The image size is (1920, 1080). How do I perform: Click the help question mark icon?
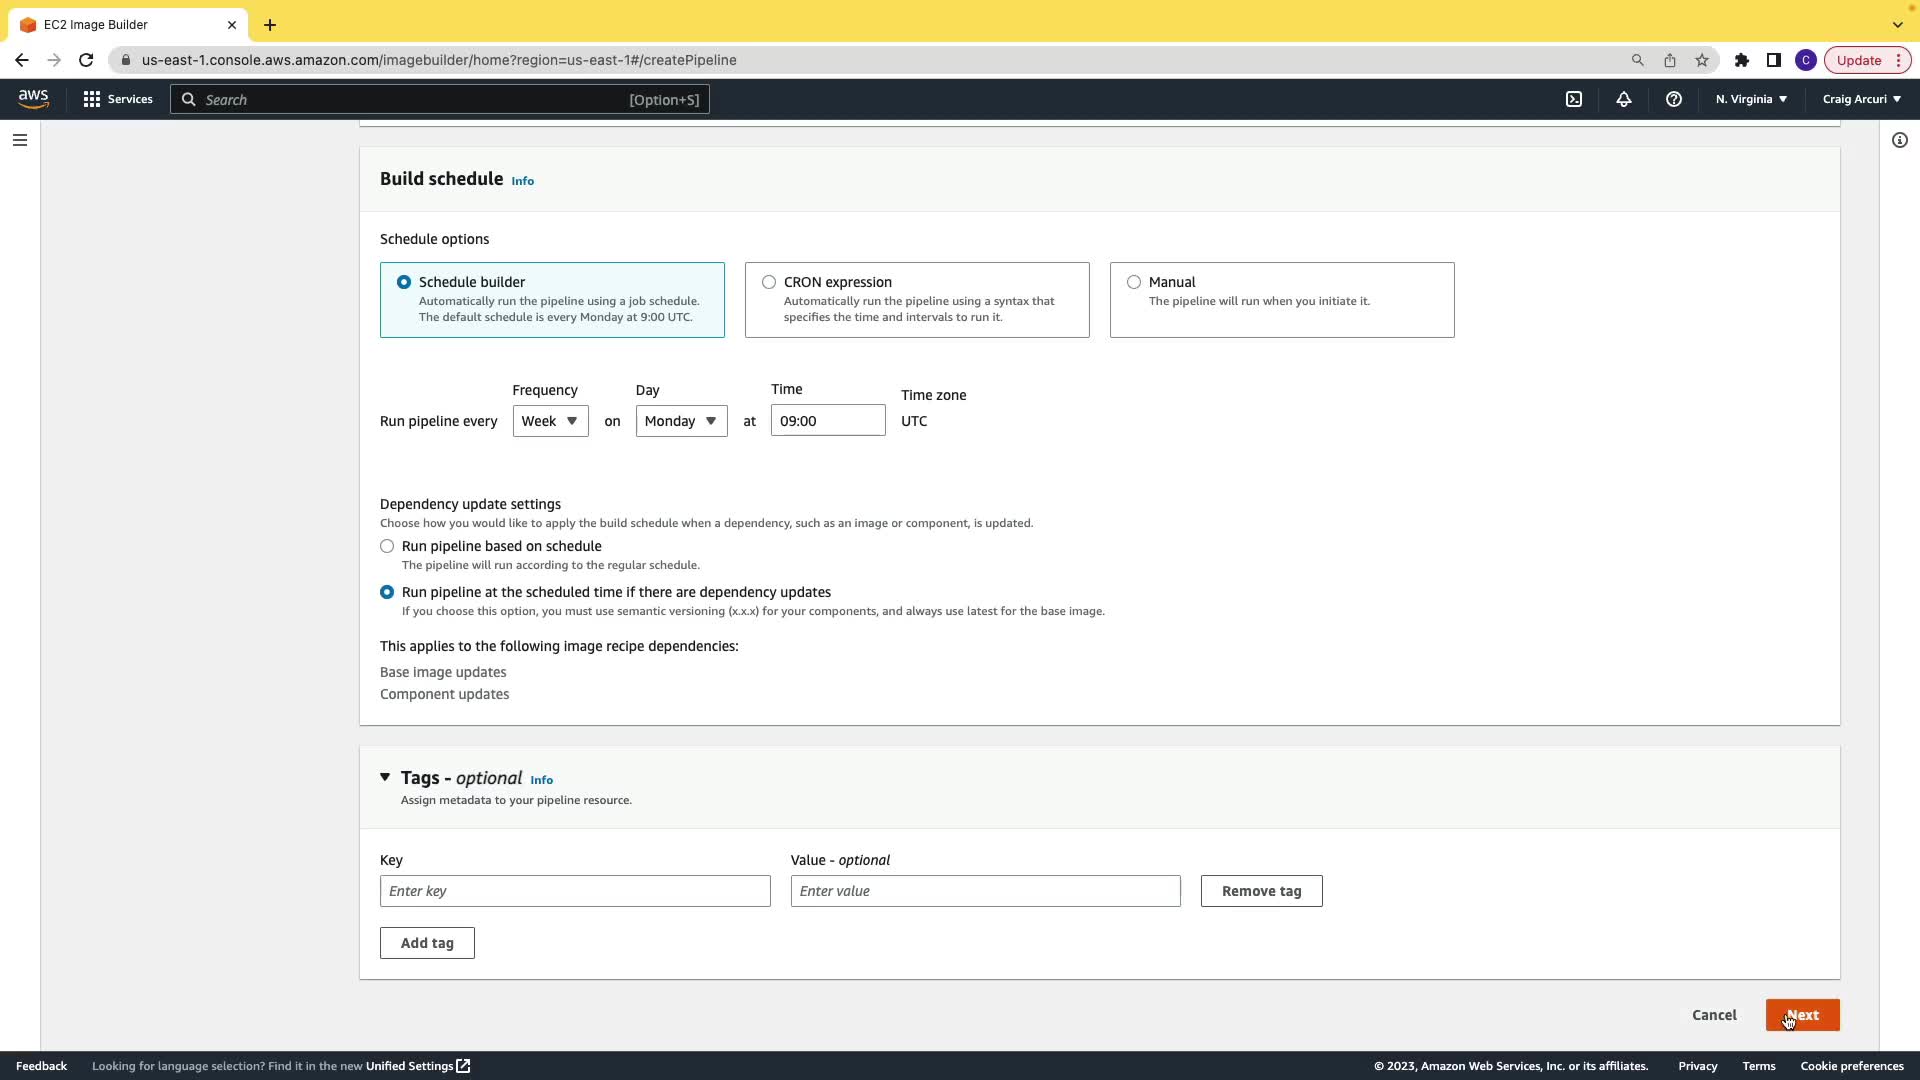click(x=1674, y=99)
